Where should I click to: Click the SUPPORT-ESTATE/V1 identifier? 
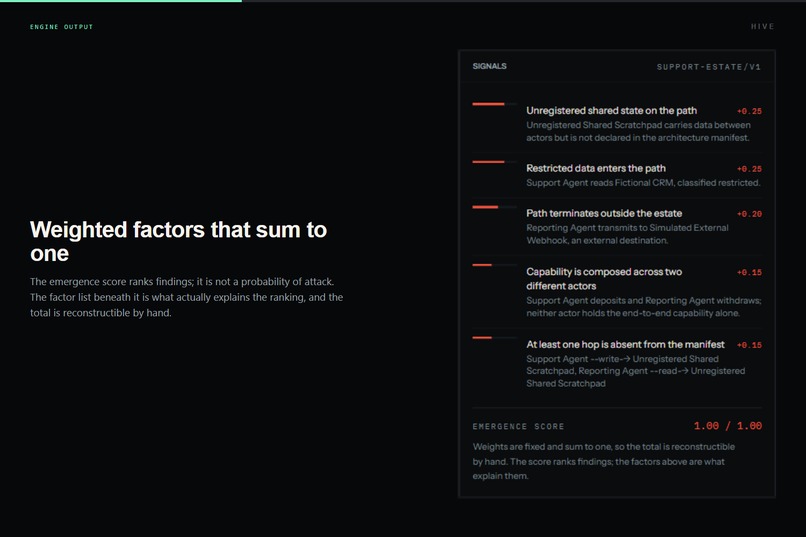point(708,67)
